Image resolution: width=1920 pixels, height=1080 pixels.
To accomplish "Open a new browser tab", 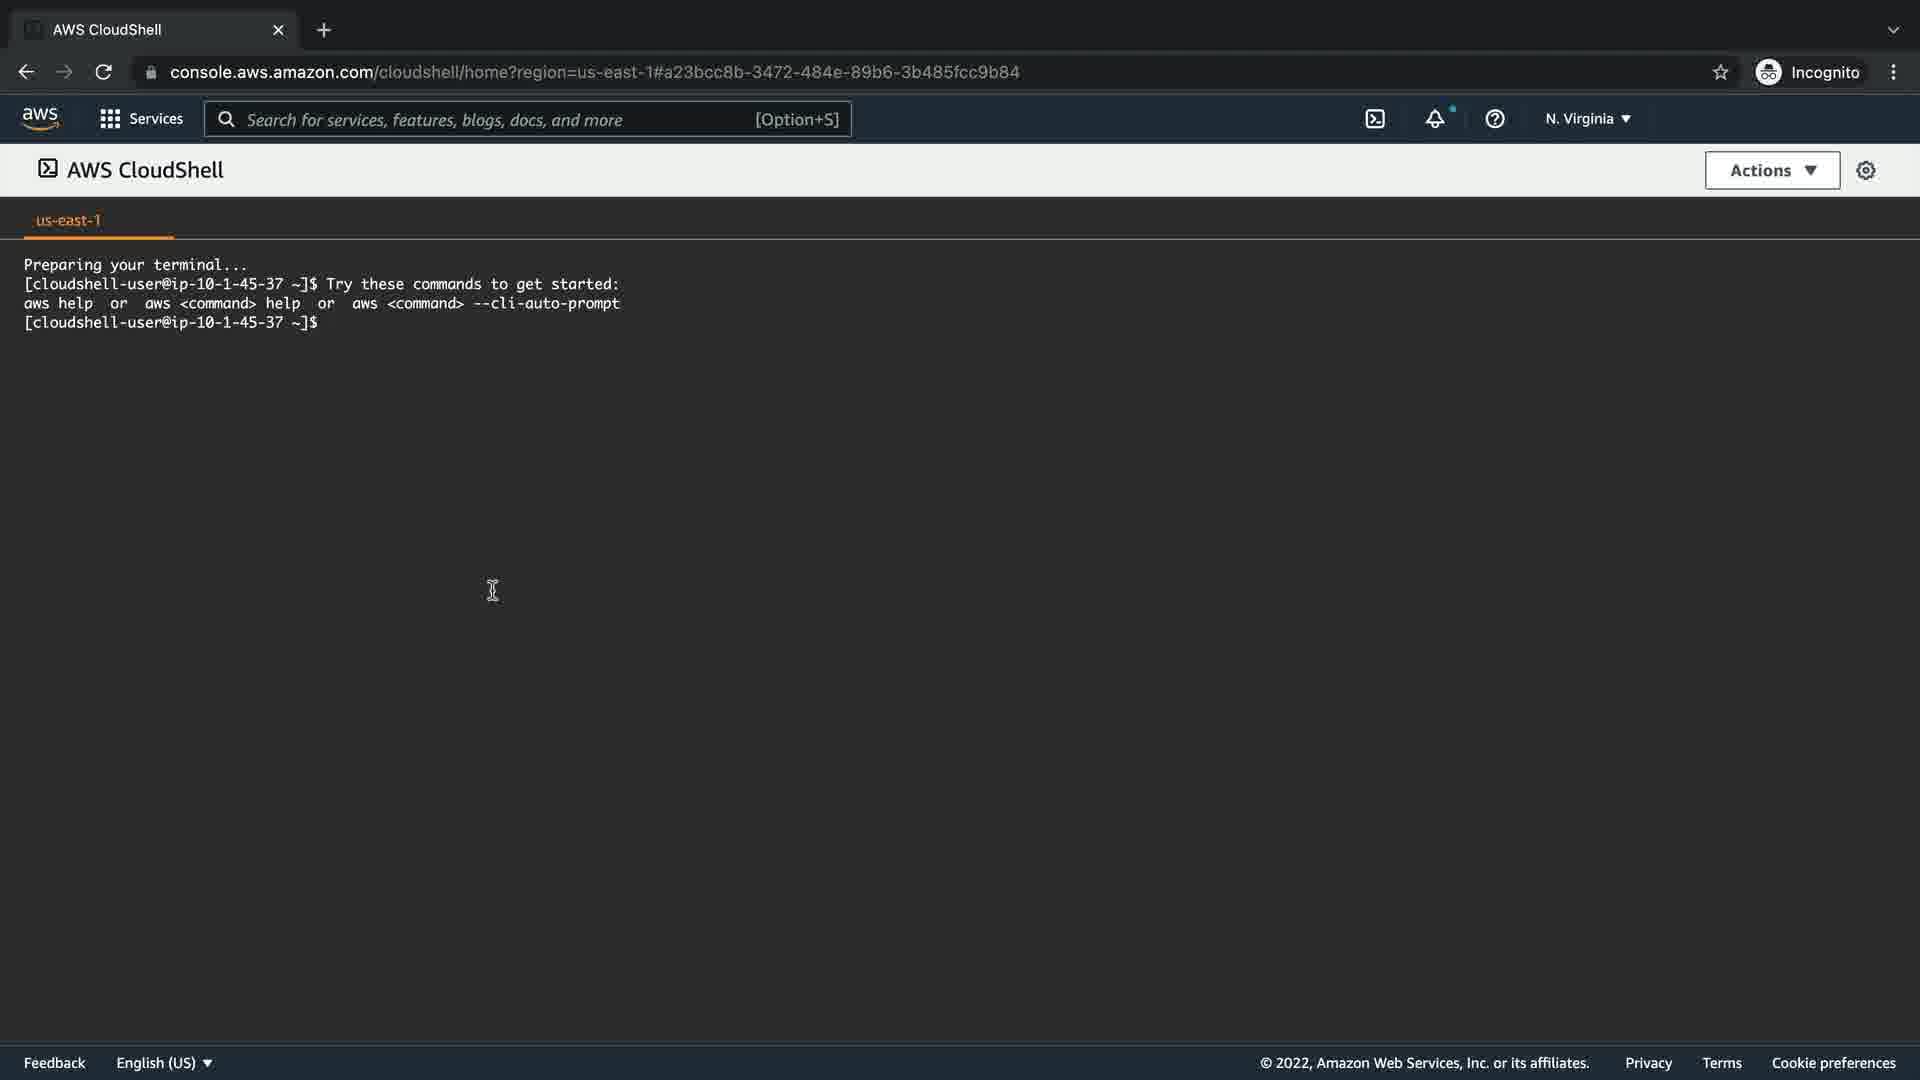I will (324, 30).
